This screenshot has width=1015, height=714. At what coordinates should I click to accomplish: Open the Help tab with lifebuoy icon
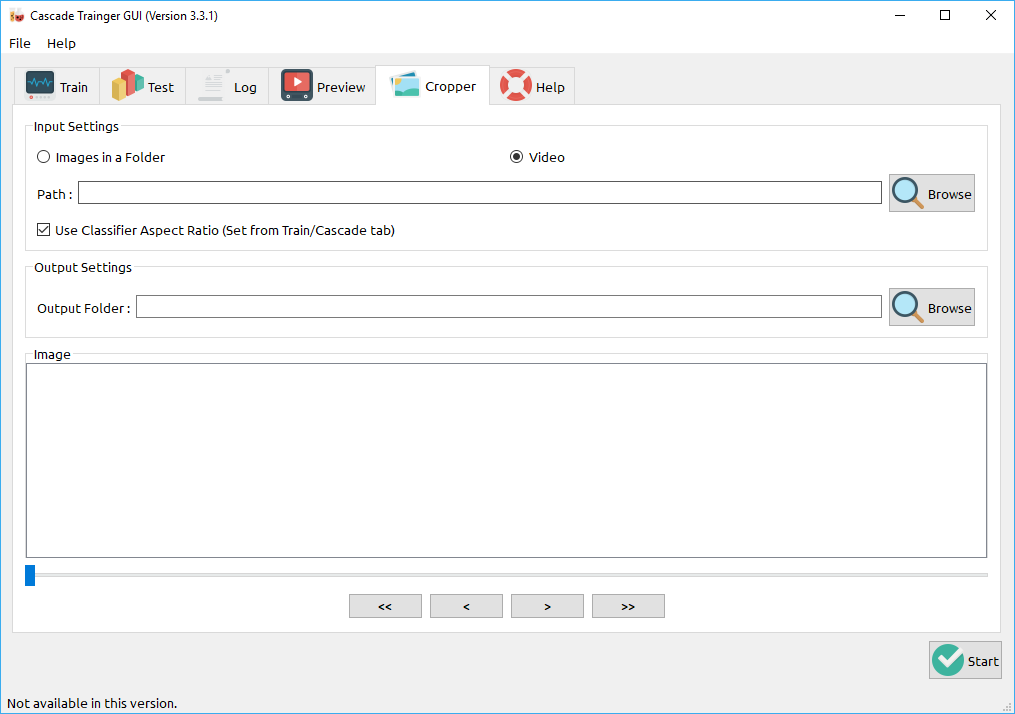click(532, 86)
